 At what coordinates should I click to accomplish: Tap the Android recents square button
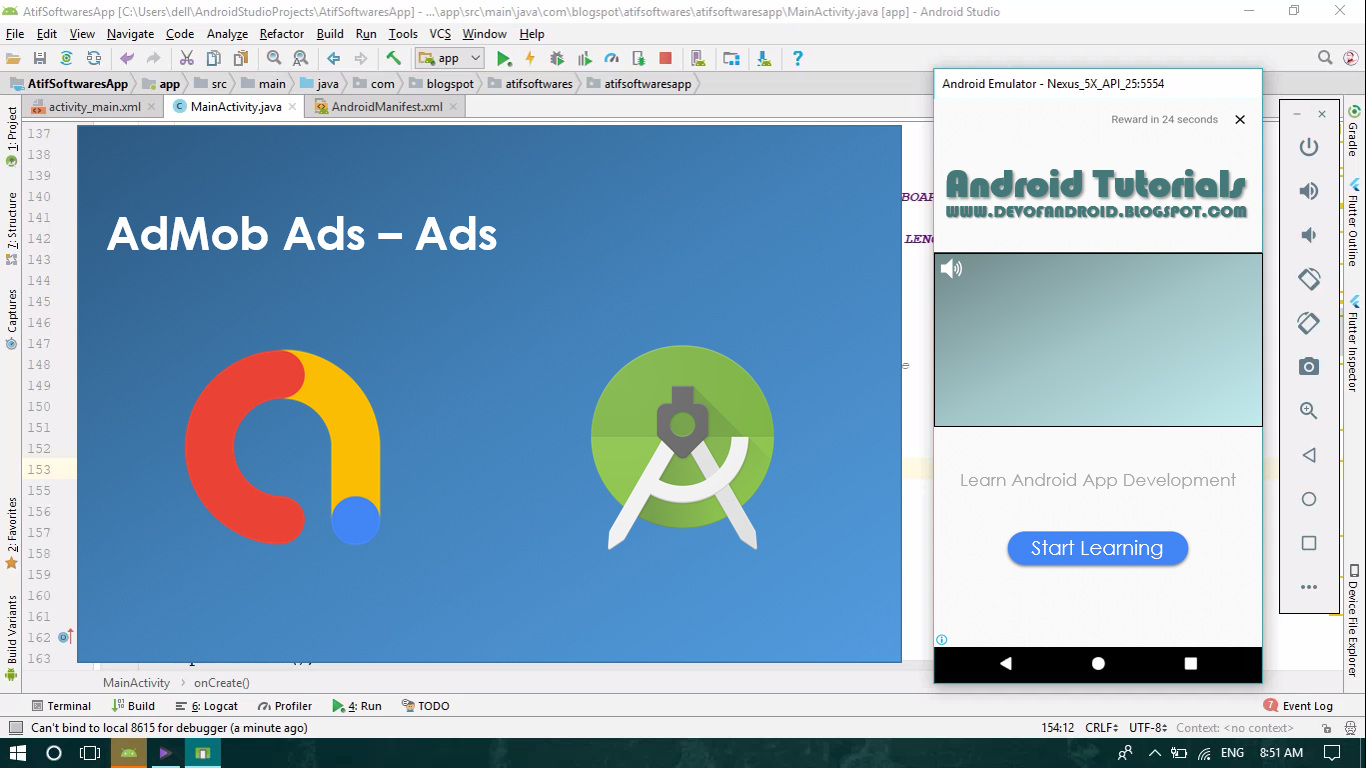click(x=1190, y=663)
